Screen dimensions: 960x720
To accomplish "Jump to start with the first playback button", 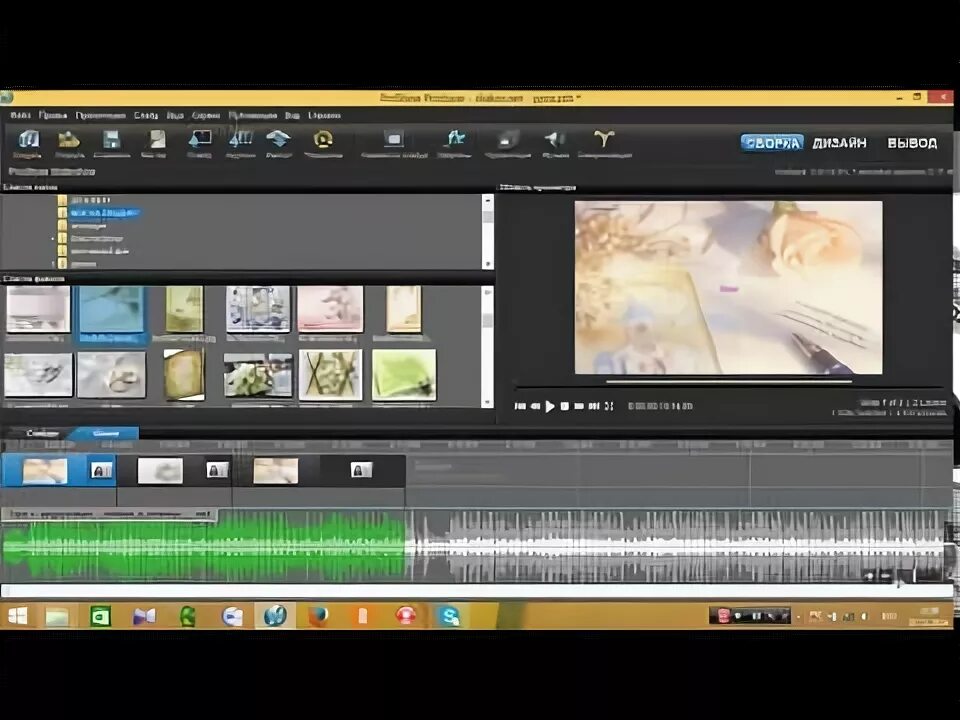I will click(520, 406).
